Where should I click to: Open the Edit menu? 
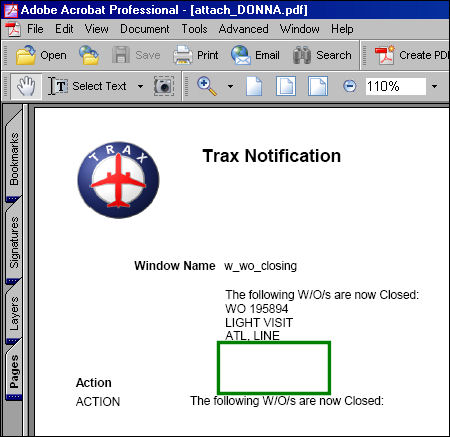(x=64, y=29)
